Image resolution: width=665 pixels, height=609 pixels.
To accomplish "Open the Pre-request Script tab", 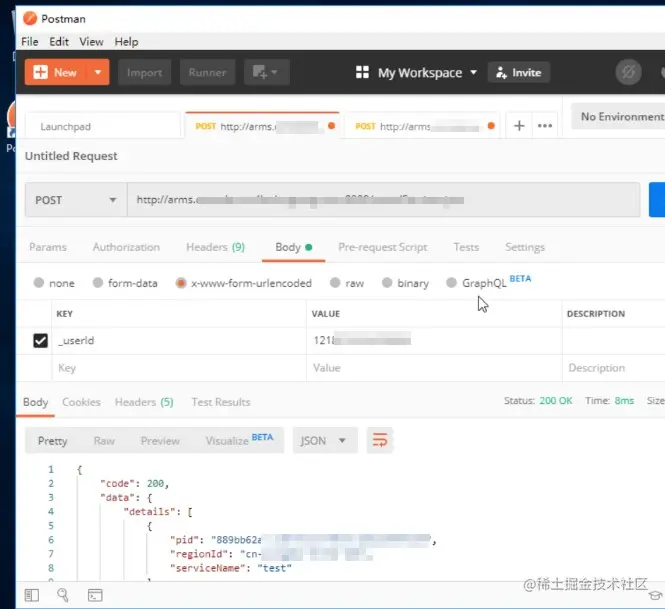I will point(383,247).
